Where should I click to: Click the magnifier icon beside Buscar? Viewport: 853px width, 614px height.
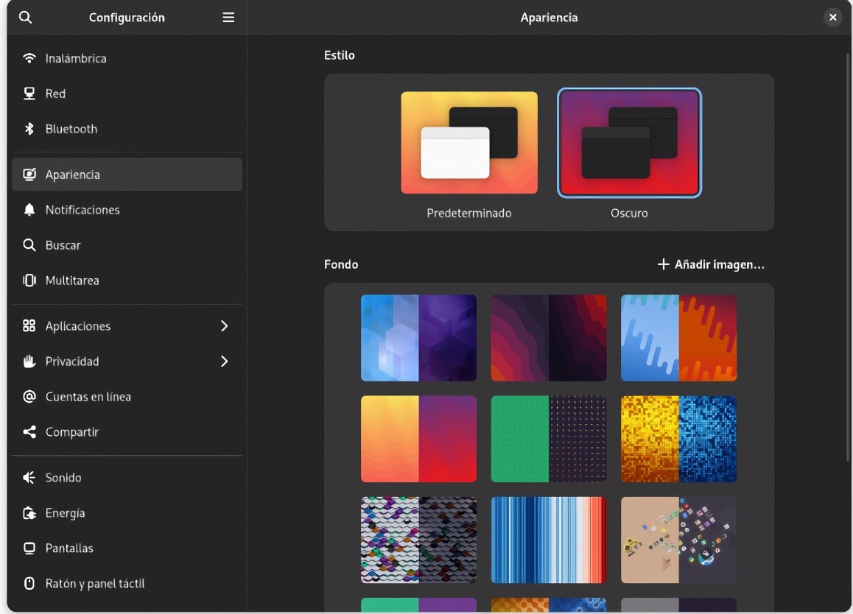tap(29, 245)
